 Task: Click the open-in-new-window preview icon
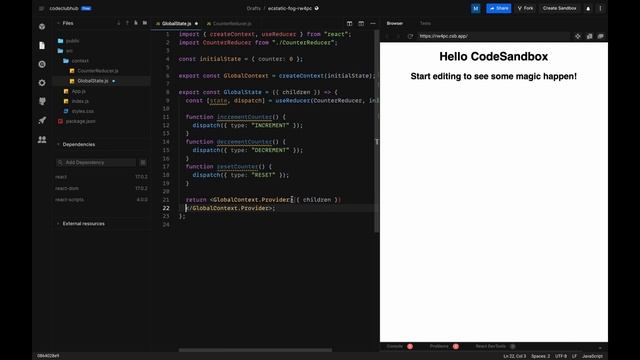(x=589, y=36)
